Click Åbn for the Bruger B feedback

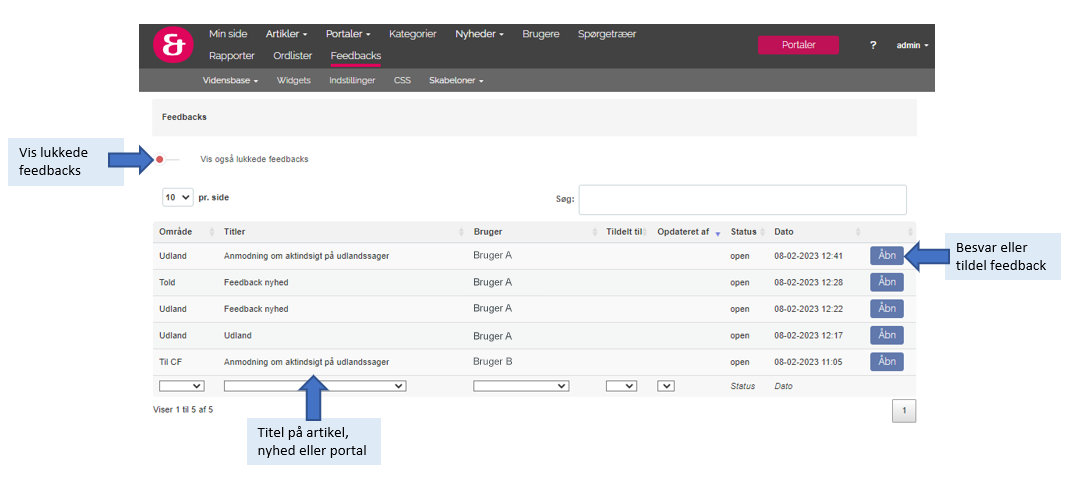[x=887, y=361]
